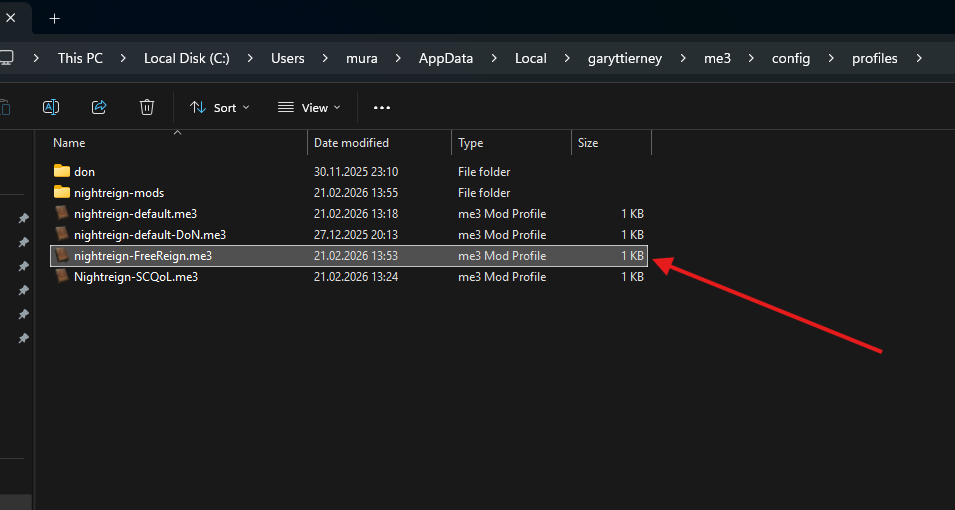Open the new tab plus button
The image size is (955, 510).
click(x=54, y=18)
